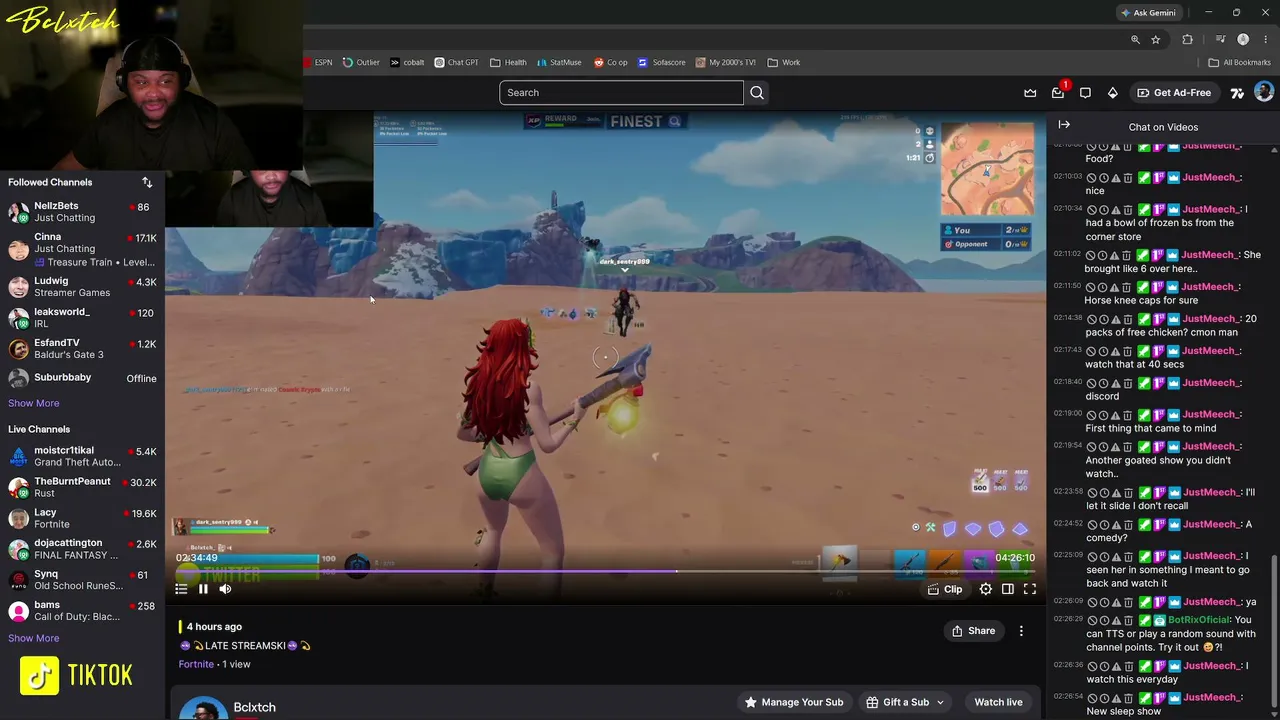Jump to chat timestamp 02:26:54
The width and height of the screenshot is (1280, 720).
coord(1068,697)
